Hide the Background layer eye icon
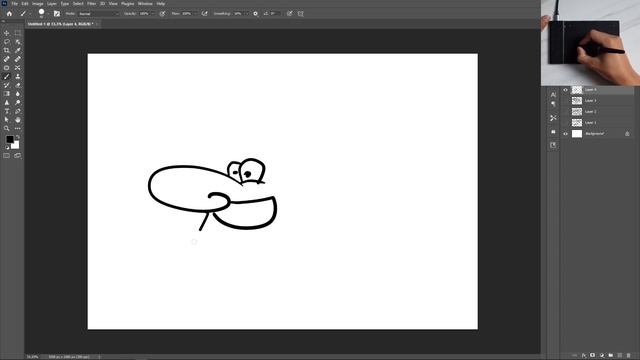The width and height of the screenshot is (640, 360). coord(565,134)
